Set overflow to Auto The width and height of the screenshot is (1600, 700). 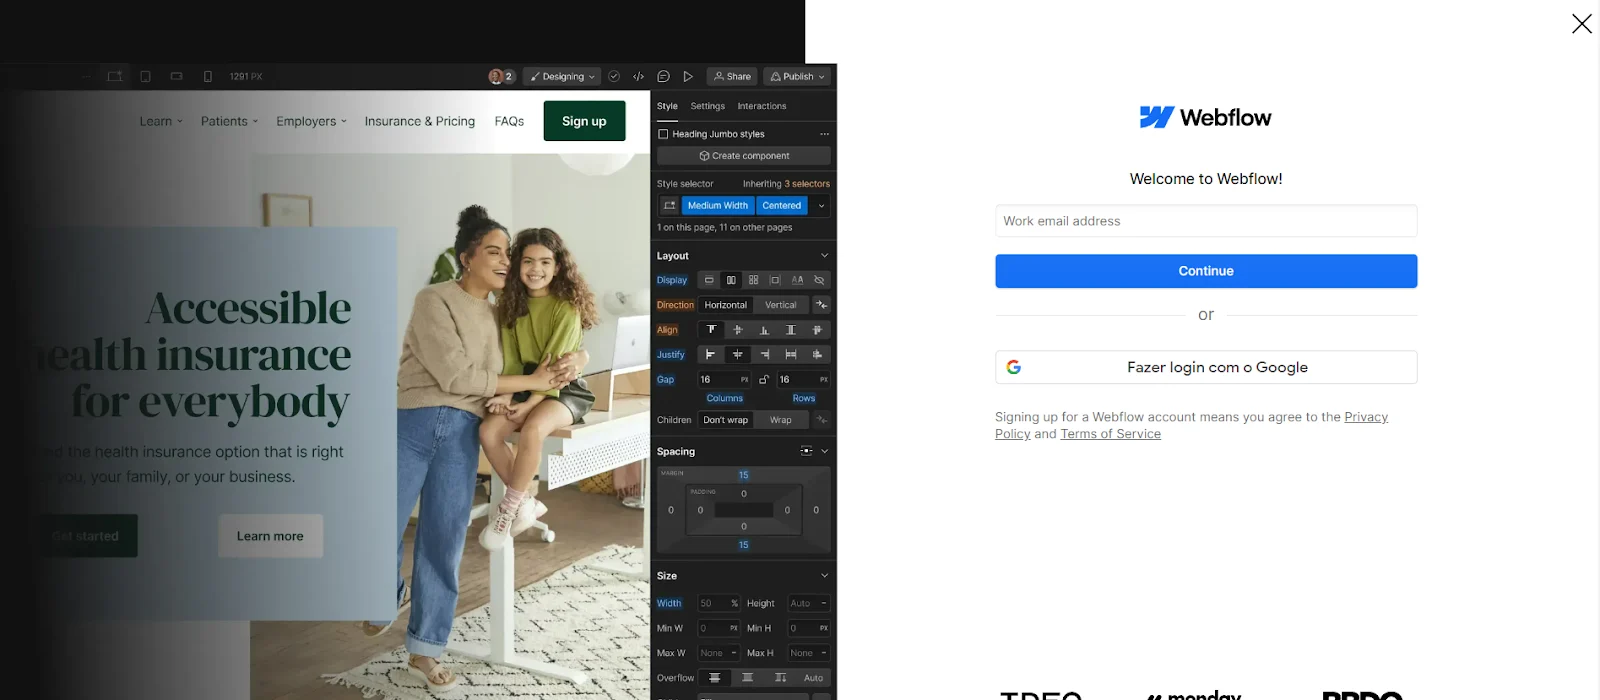(x=814, y=678)
